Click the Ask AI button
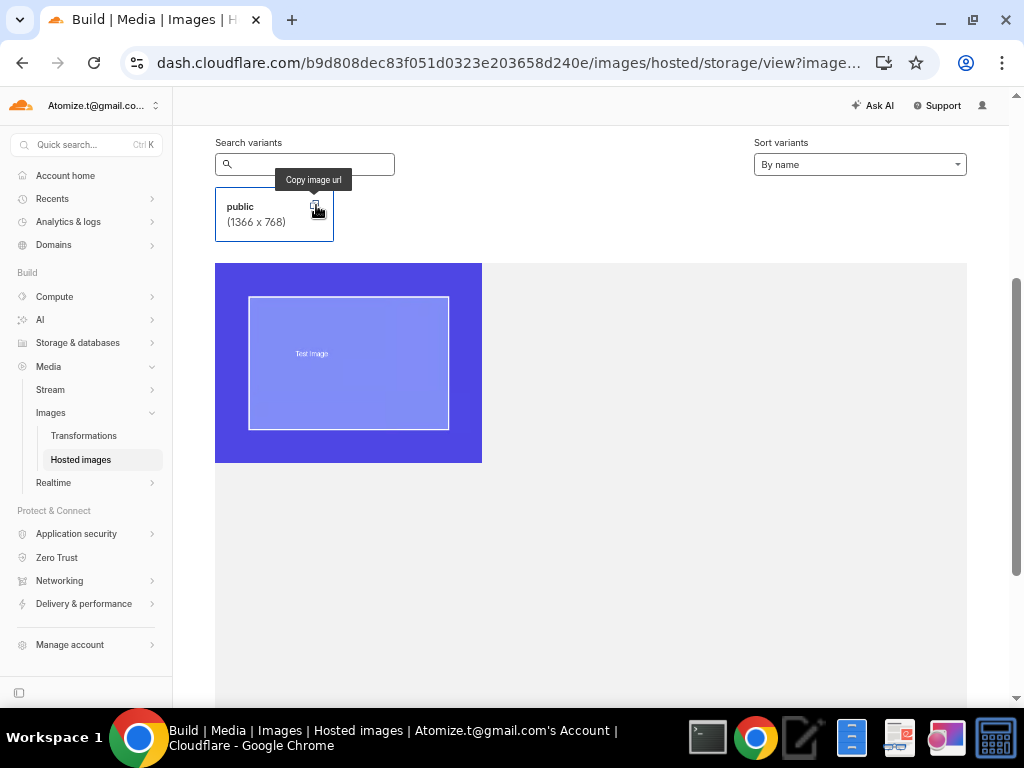The width and height of the screenshot is (1024, 768). [872, 105]
